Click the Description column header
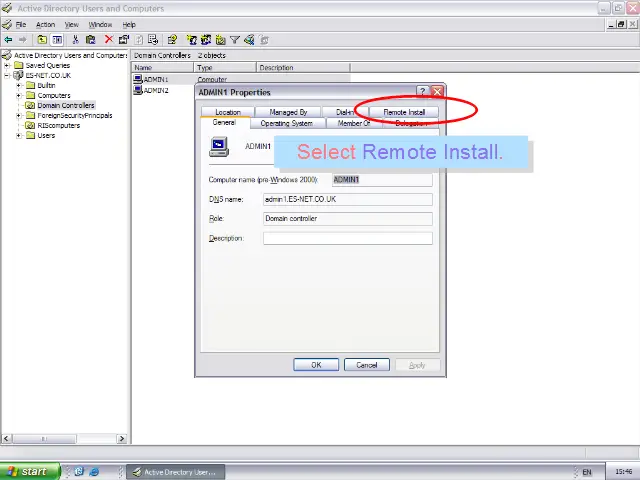 point(303,68)
